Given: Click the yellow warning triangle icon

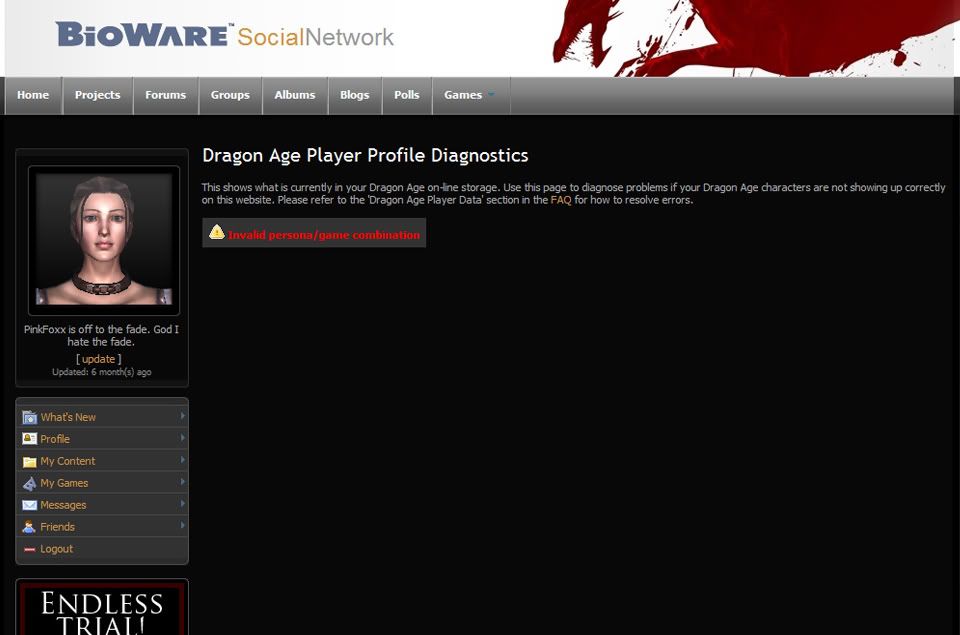Looking at the screenshot, I should click(x=217, y=233).
